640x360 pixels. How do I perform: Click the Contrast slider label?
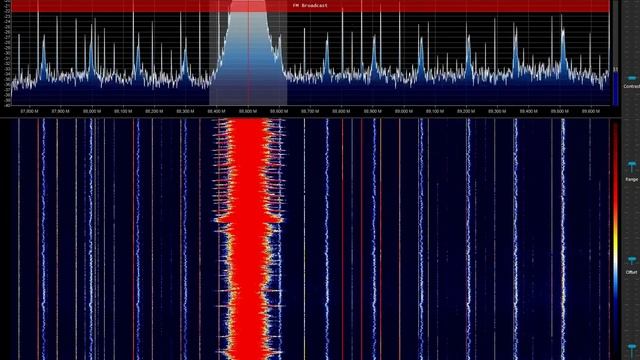pyautogui.click(x=632, y=87)
